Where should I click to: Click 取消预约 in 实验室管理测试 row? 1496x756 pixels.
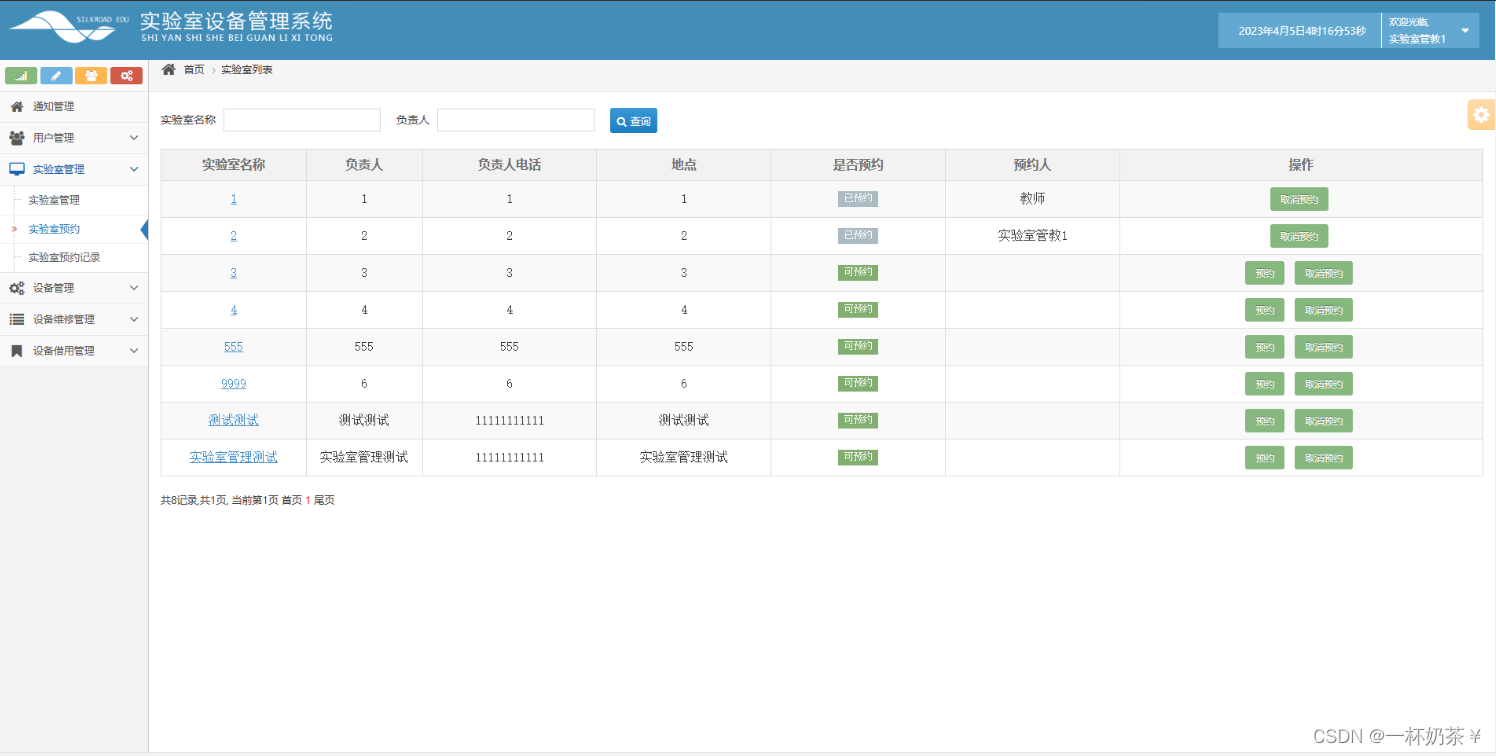click(1324, 458)
